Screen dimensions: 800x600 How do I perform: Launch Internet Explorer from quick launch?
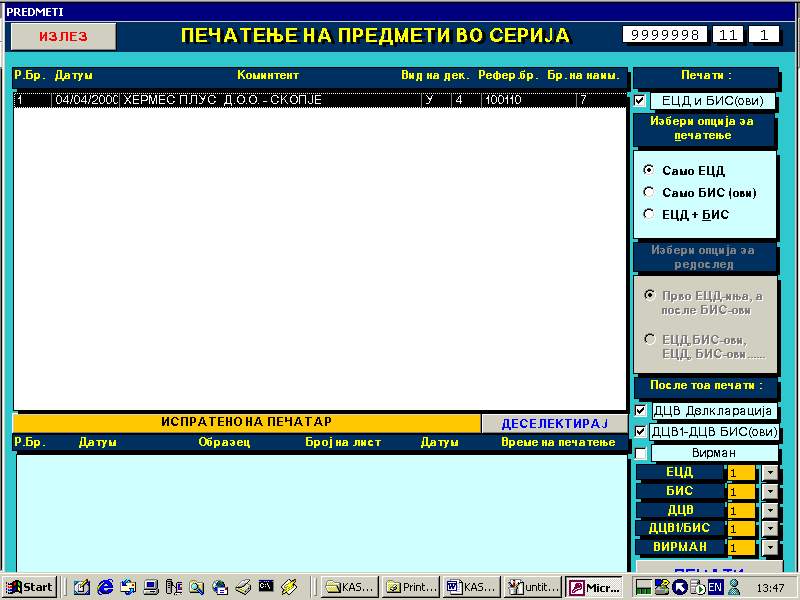coord(105,587)
